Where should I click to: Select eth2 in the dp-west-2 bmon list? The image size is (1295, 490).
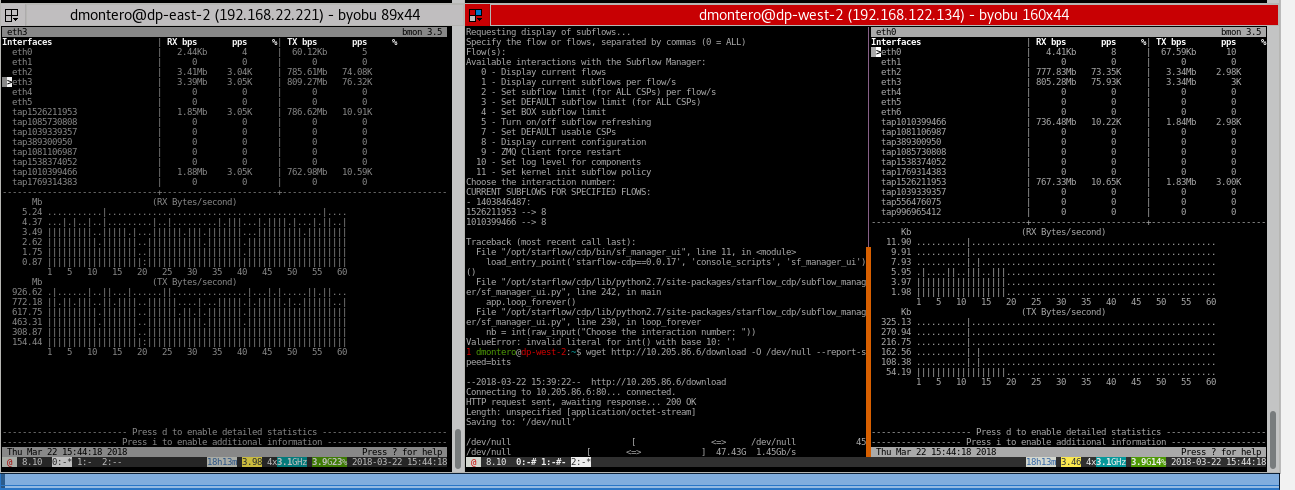click(891, 71)
